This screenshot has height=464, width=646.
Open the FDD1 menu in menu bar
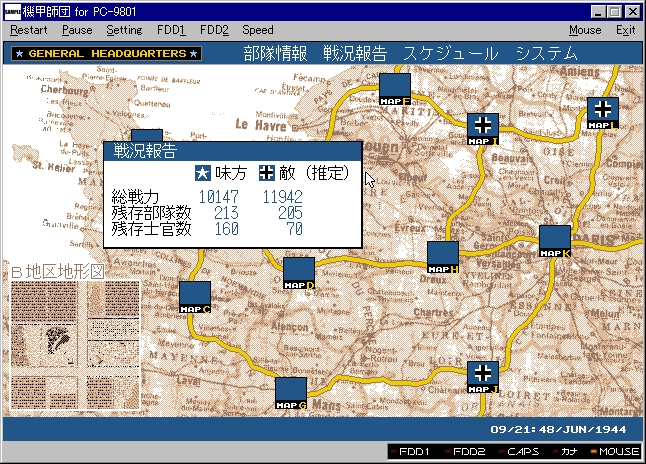[171, 30]
